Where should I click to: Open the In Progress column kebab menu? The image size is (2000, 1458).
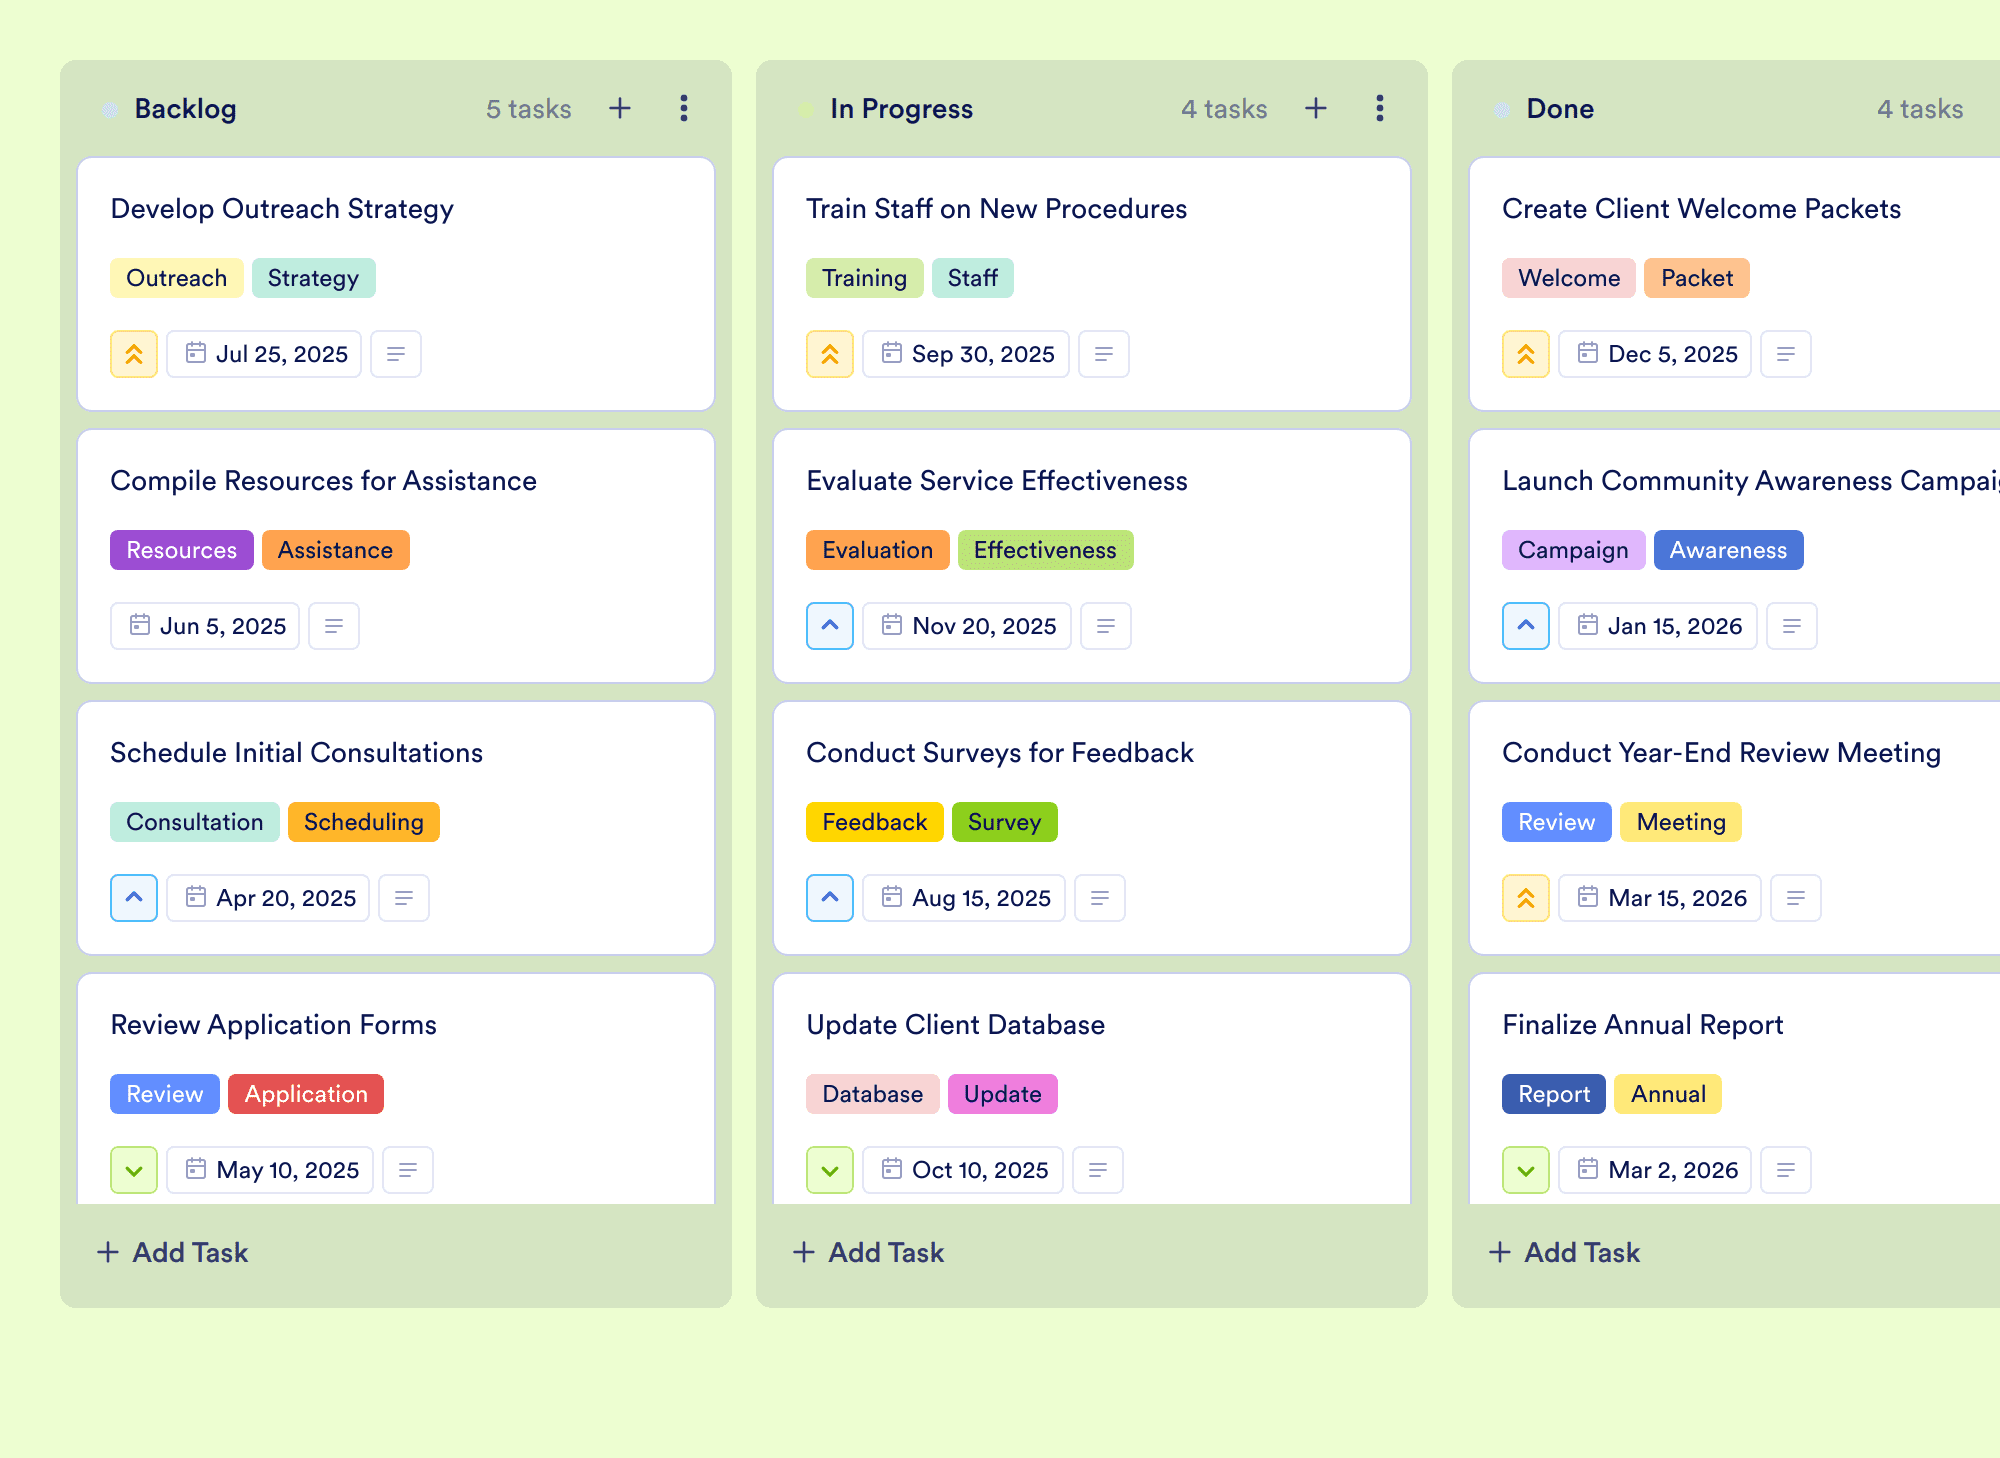[1380, 108]
